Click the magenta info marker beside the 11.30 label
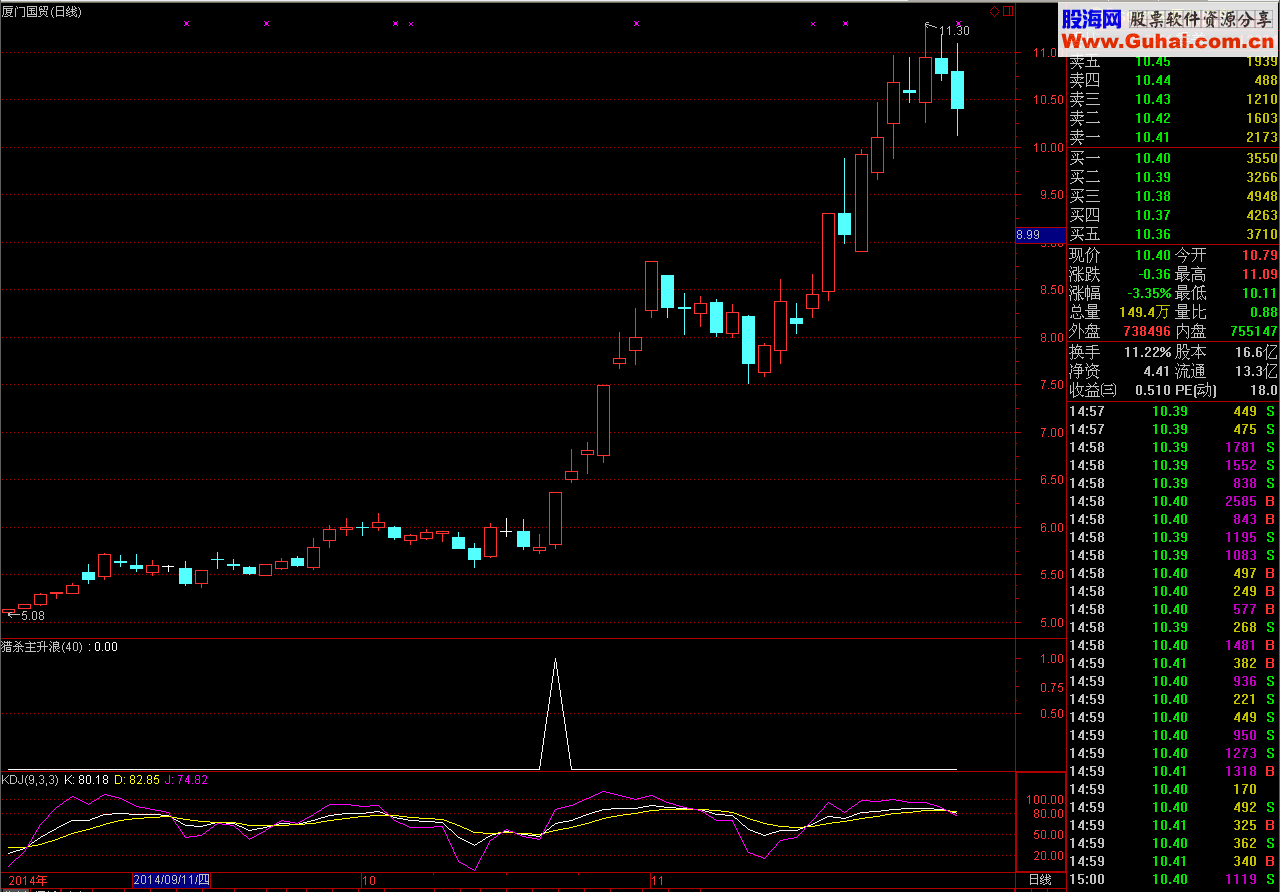1280x892 pixels. 958,23
